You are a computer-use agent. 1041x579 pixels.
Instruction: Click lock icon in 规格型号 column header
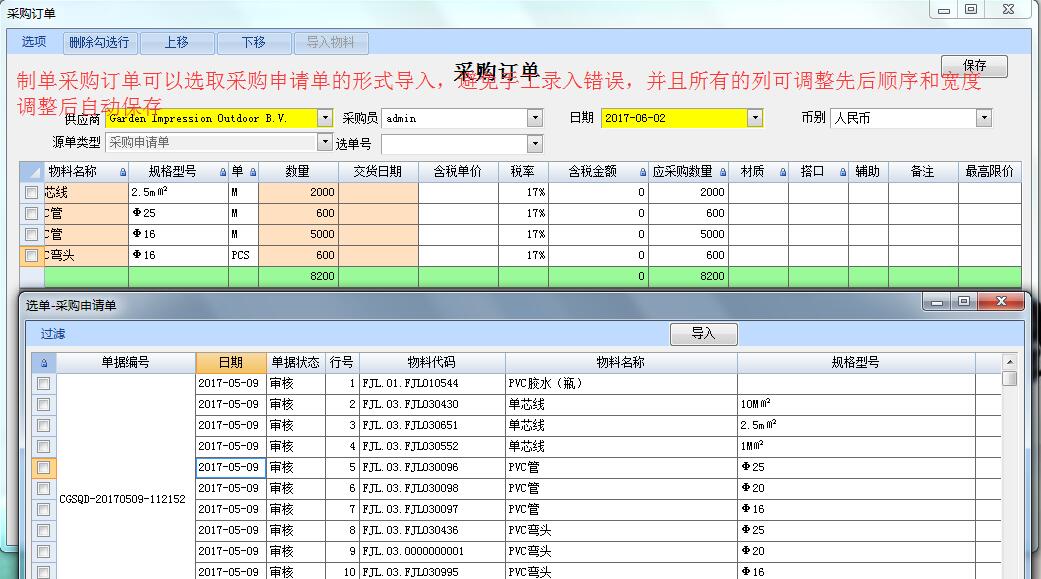[223, 172]
